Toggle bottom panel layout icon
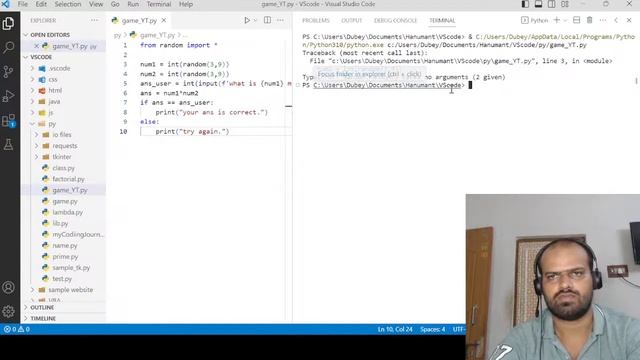The height and width of the screenshot is (360, 640). coord(538,4)
